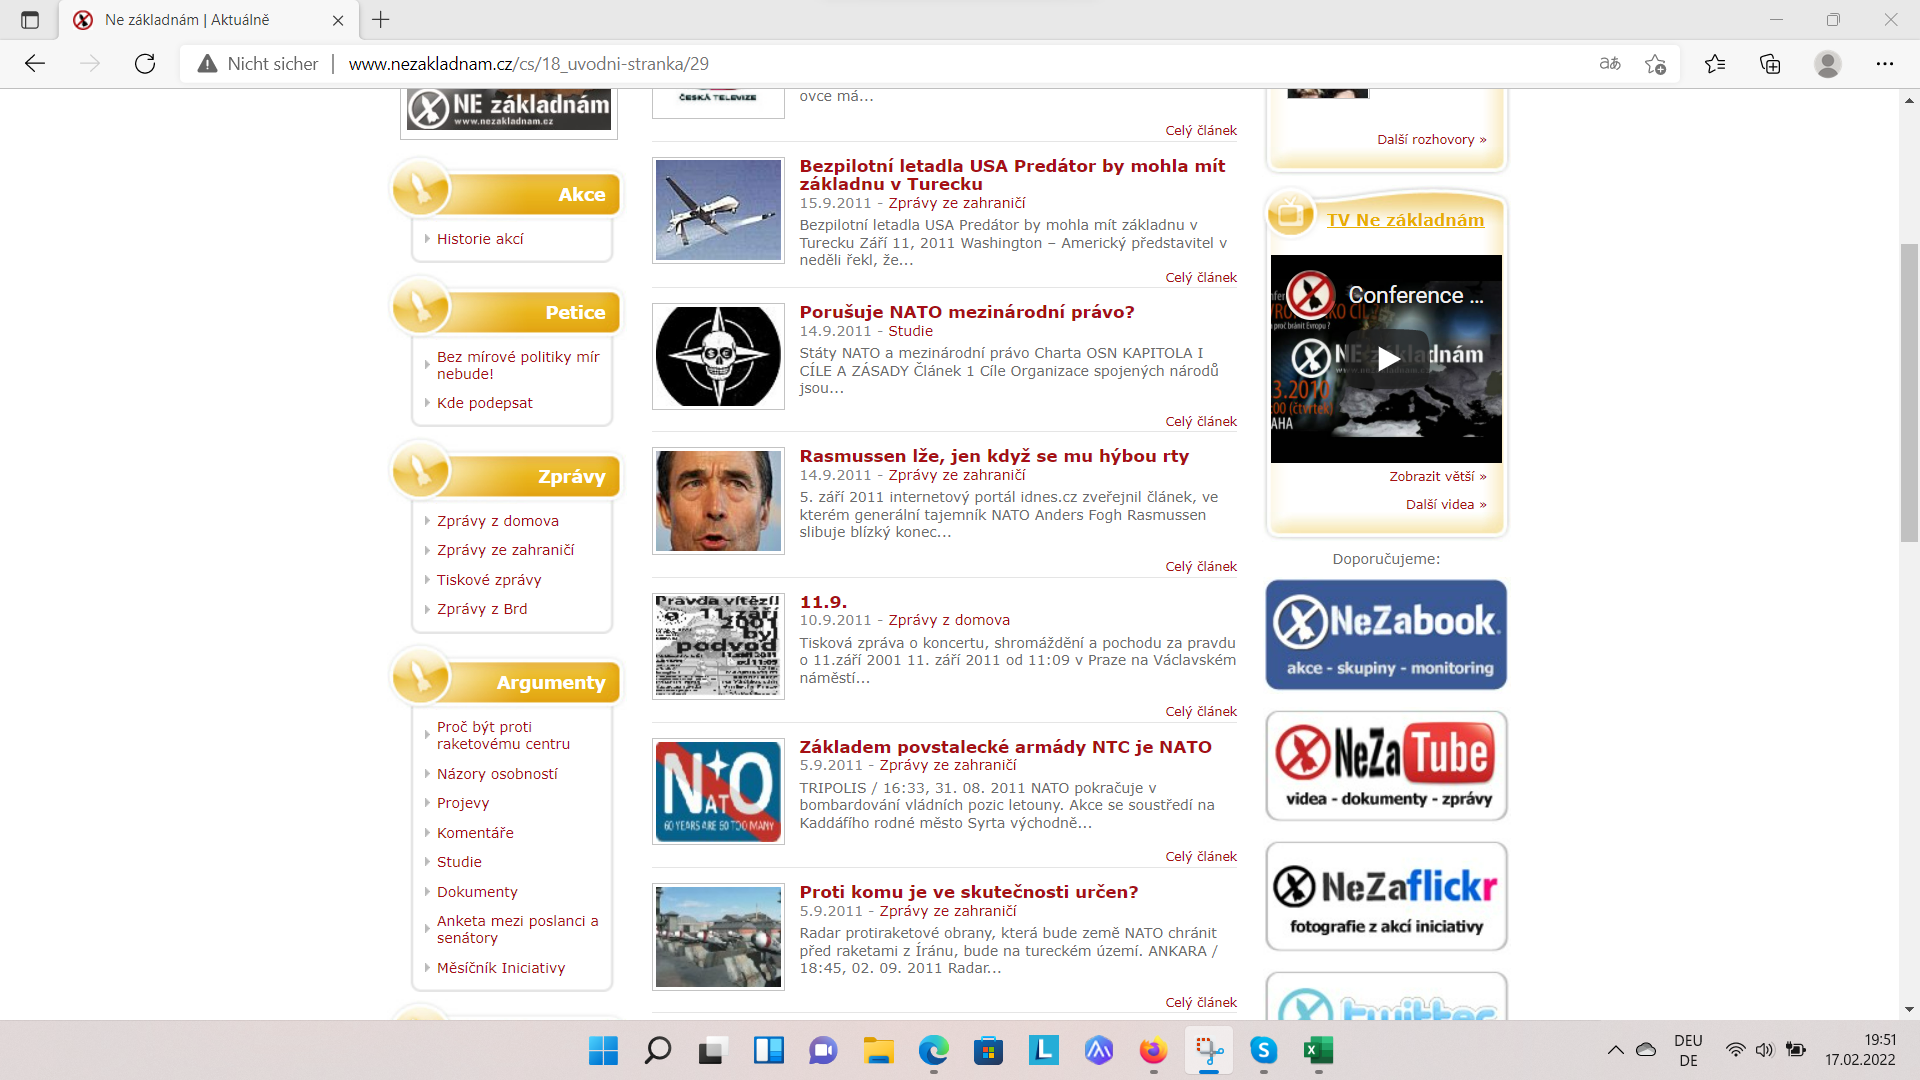Open the NeZaTube banner

[1386, 766]
